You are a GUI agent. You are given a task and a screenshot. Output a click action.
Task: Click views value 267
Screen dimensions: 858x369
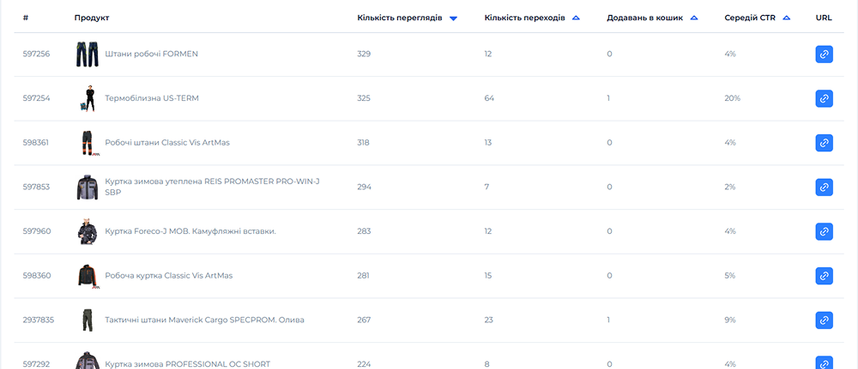(x=364, y=320)
